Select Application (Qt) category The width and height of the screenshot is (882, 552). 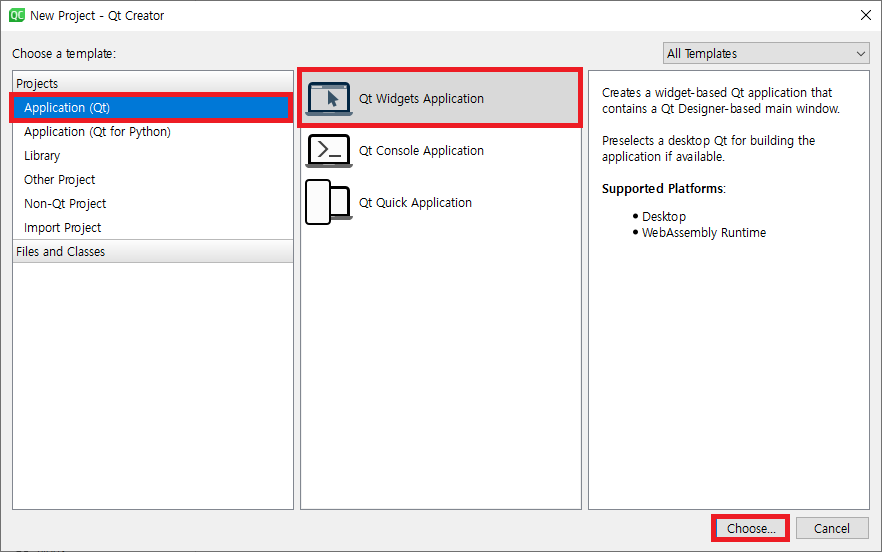[151, 107]
